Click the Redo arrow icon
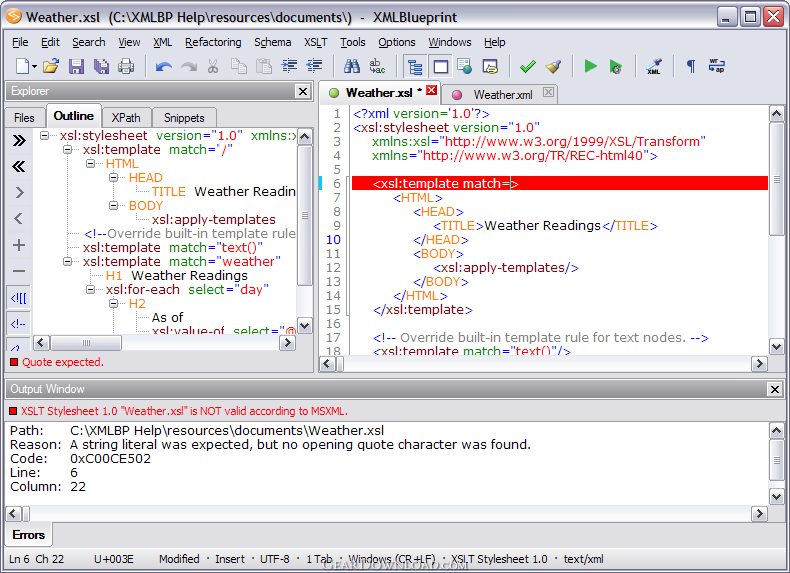 (188, 67)
